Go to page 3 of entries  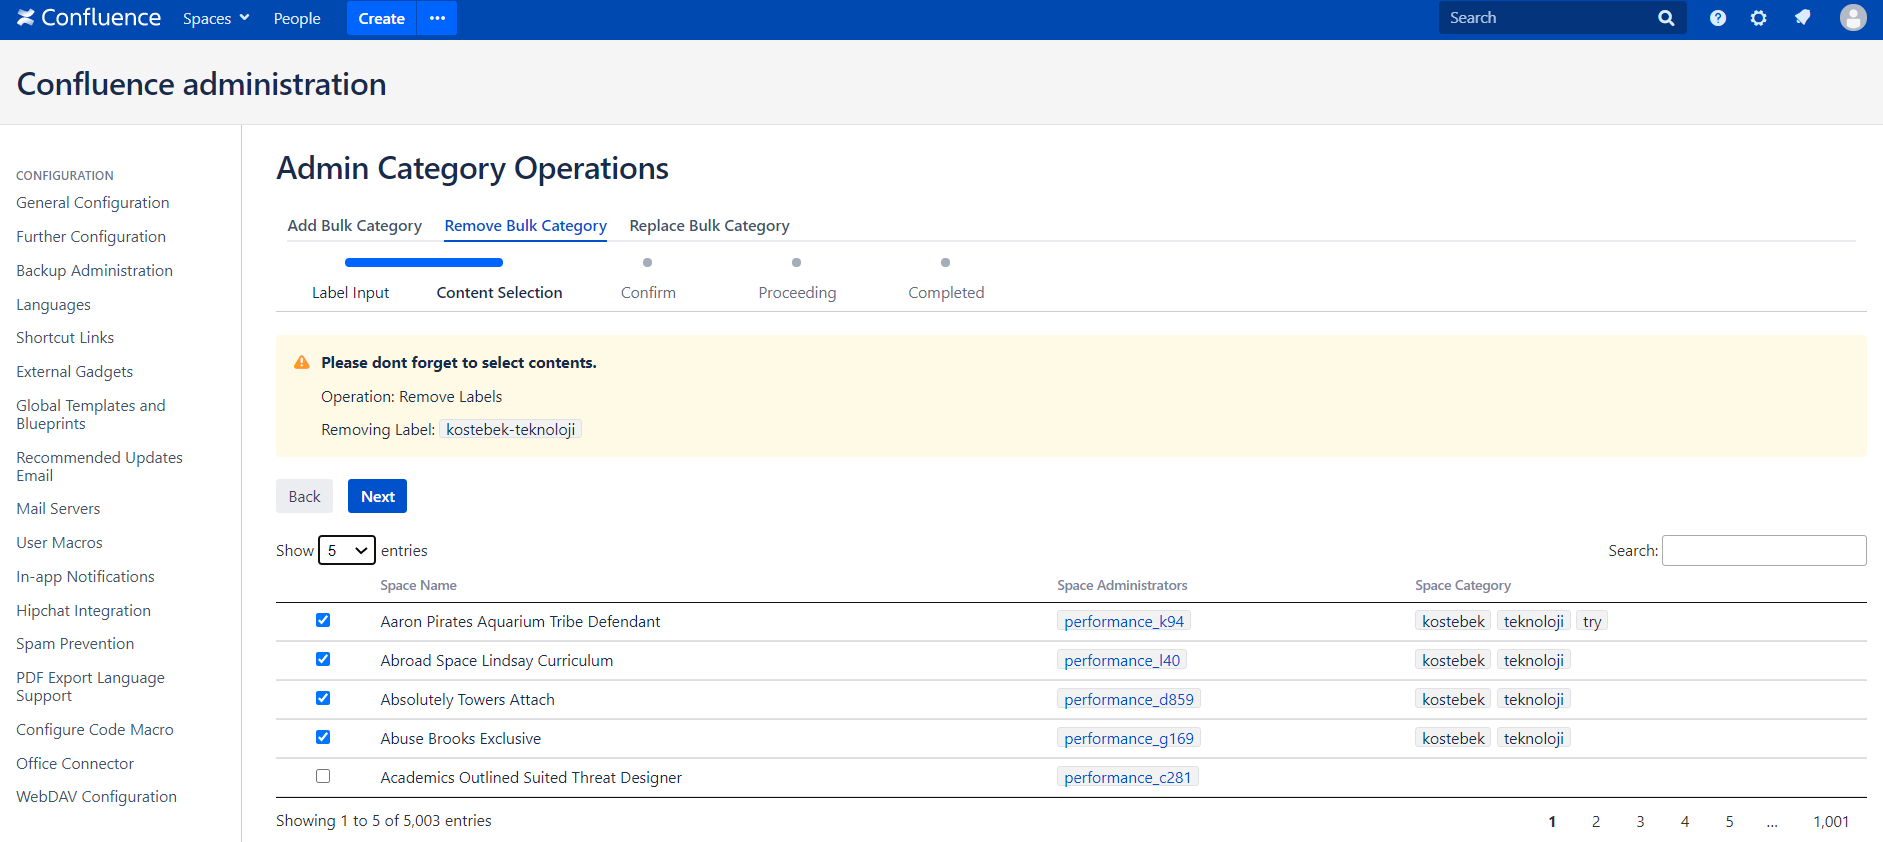[x=1640, y=821]
